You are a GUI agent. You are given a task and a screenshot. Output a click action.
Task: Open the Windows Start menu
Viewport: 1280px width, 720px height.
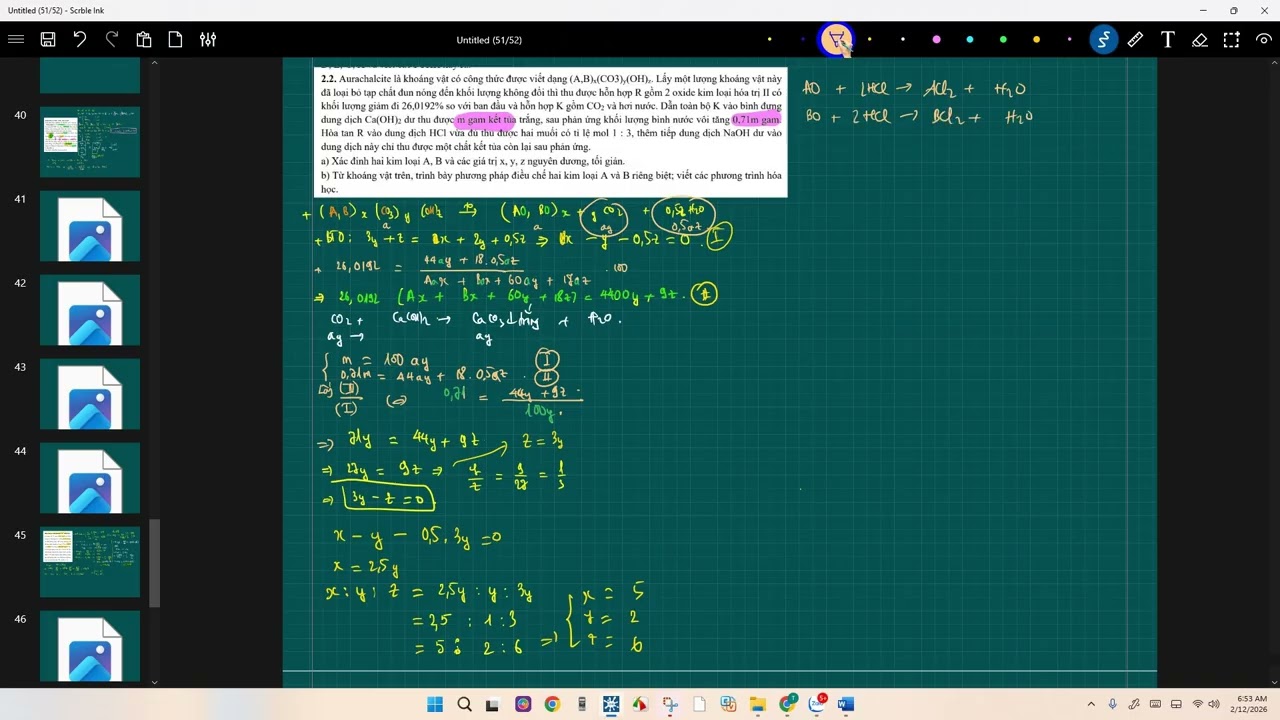tap(435, 704)
